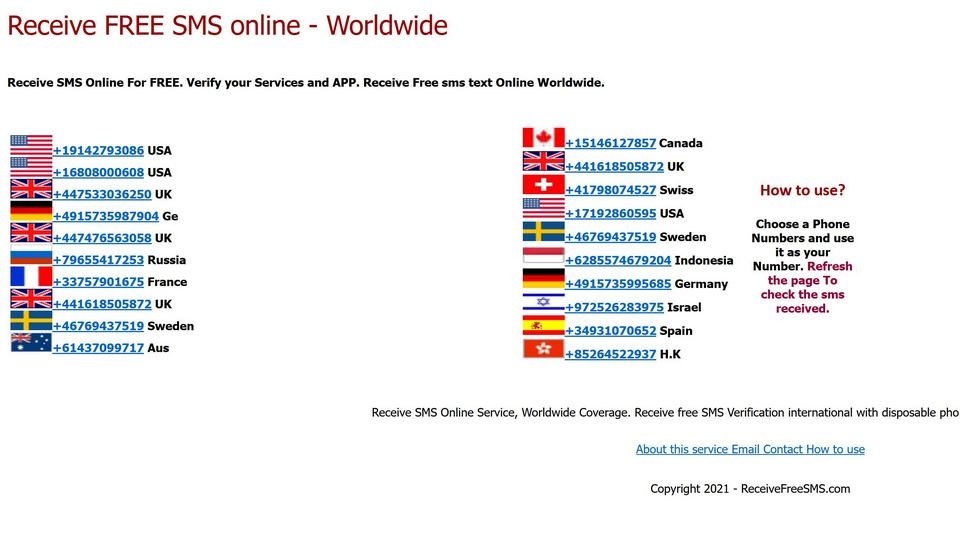Open Germany number +4915735995685
The height and width of the screenshot is (540, 960).
pyautogui.click(x=618, y=284)
